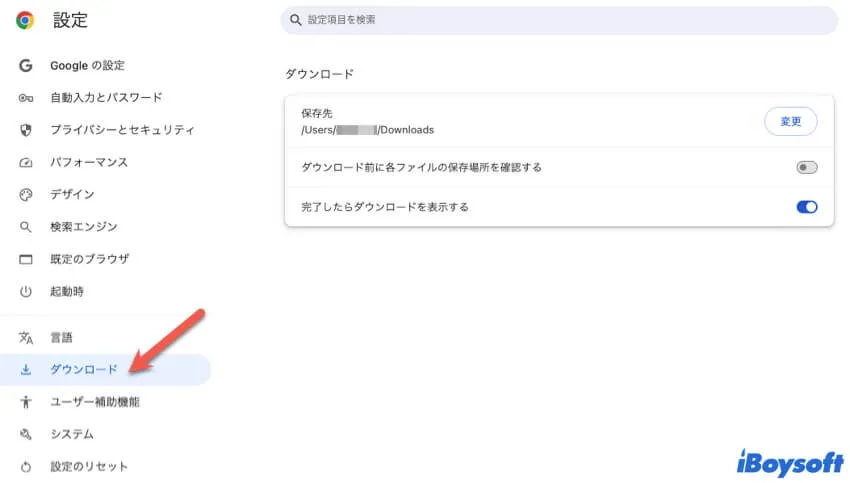Click the magnifier icon beside 検索エンジン
Viewport: 850px width, 483px height.
coord(25,227)
